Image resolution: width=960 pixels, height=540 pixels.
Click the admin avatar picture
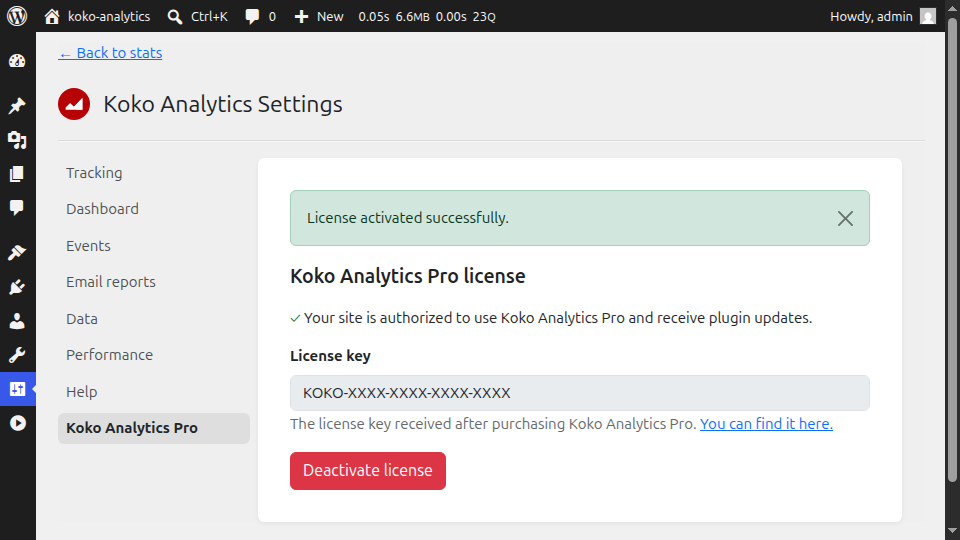928,17
